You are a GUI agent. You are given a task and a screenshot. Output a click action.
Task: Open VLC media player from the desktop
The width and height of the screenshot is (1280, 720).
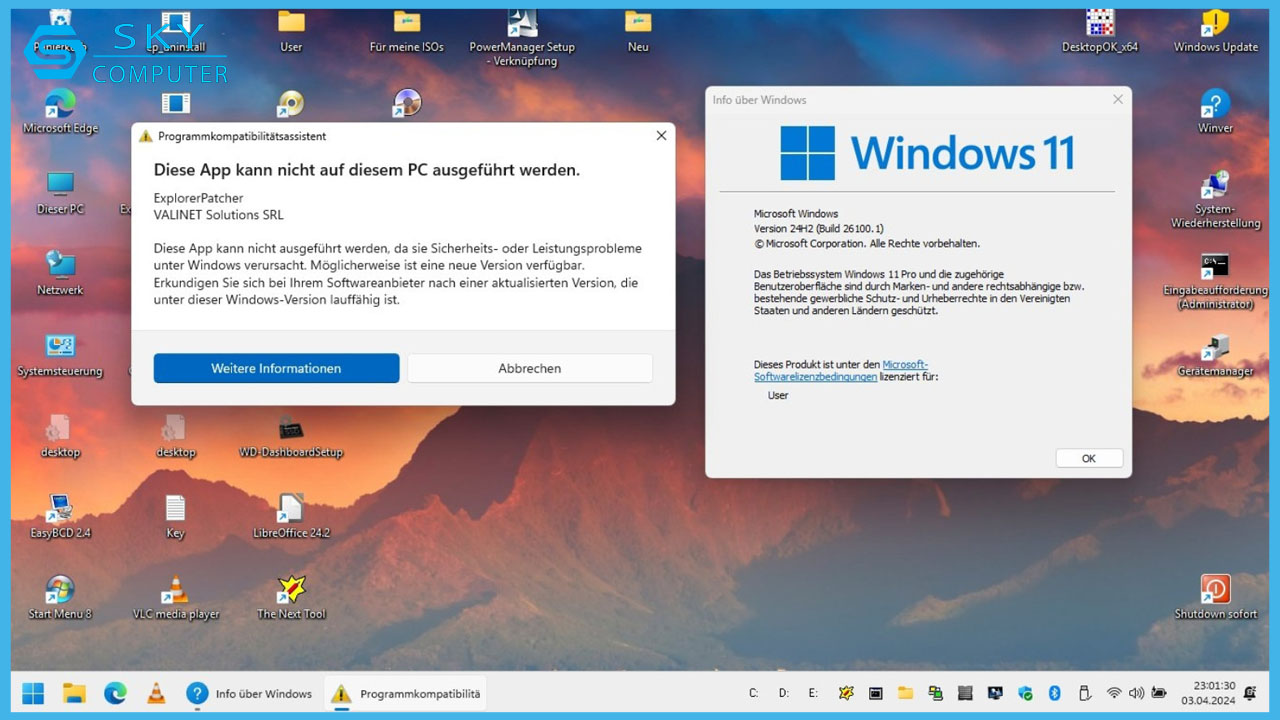click(x=175, y=590)
